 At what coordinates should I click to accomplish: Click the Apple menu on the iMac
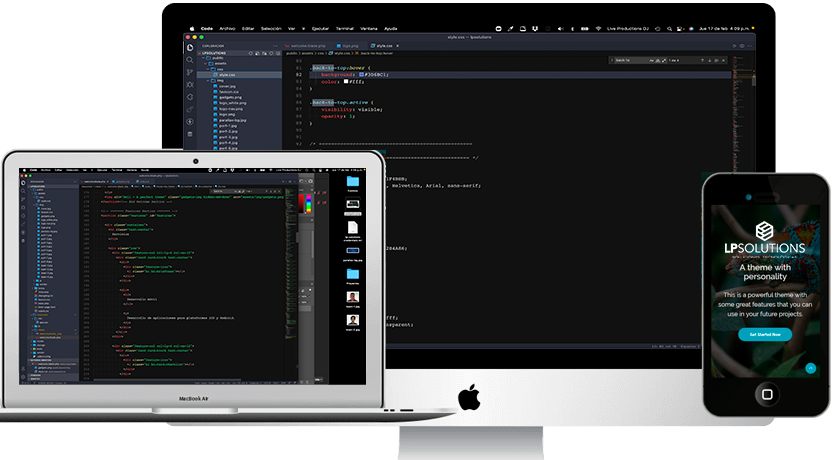click(x=192, y=29)
